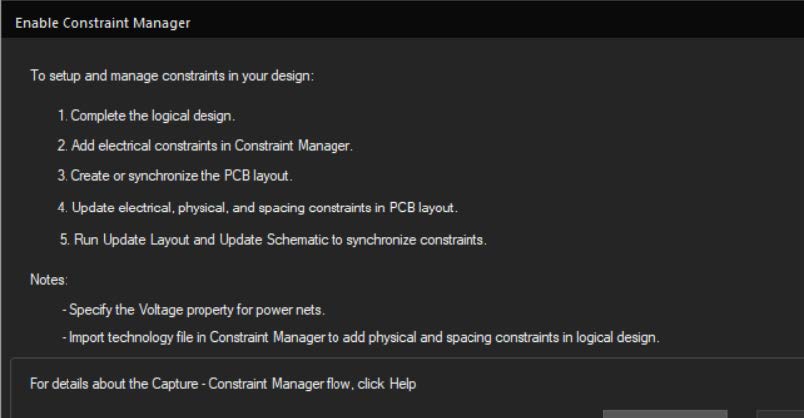The image size is (804, 418).
Task: Click the 'Notes:' label
Action: [x=49, y=280]
